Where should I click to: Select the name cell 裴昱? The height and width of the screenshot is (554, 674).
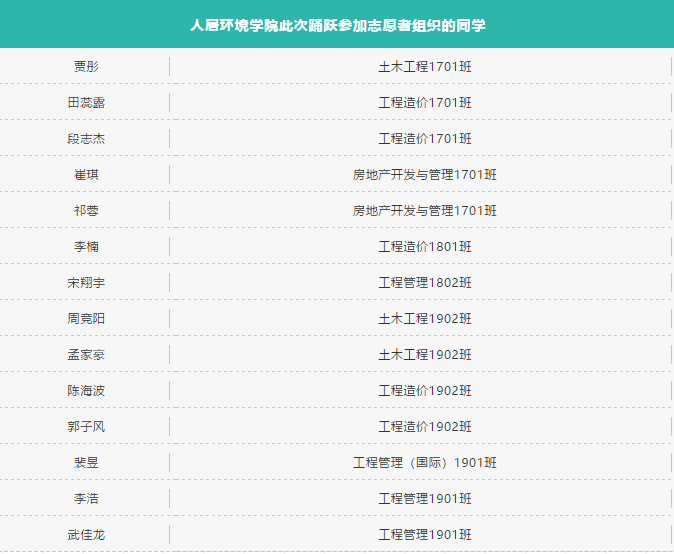(86, 462)
